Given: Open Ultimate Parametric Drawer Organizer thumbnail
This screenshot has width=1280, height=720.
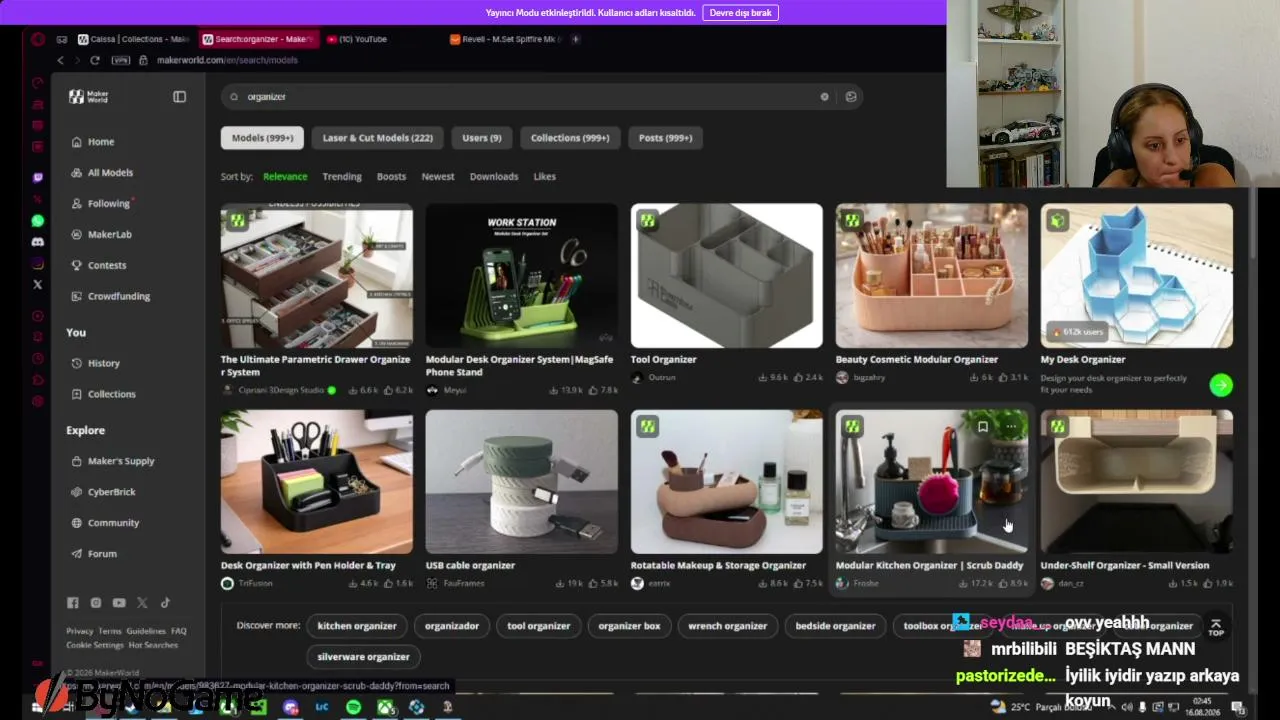Looking at the screenshot, I should click(x=317, y=276).
